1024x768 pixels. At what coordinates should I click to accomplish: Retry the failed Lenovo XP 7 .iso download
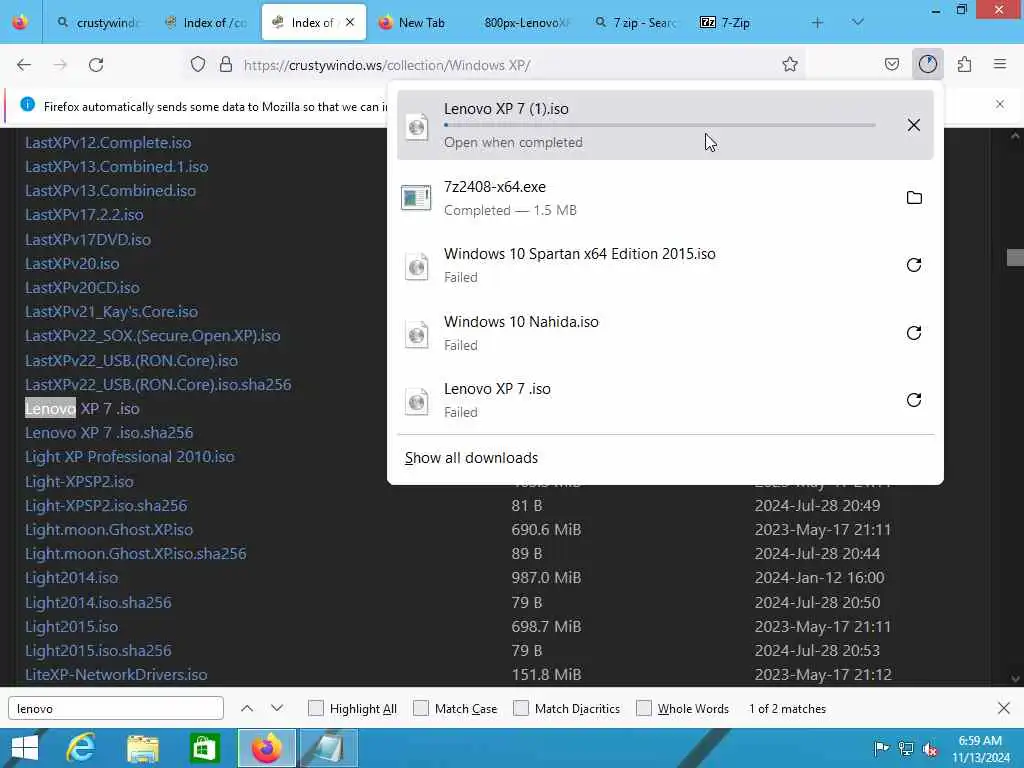(x=914, y=400)
